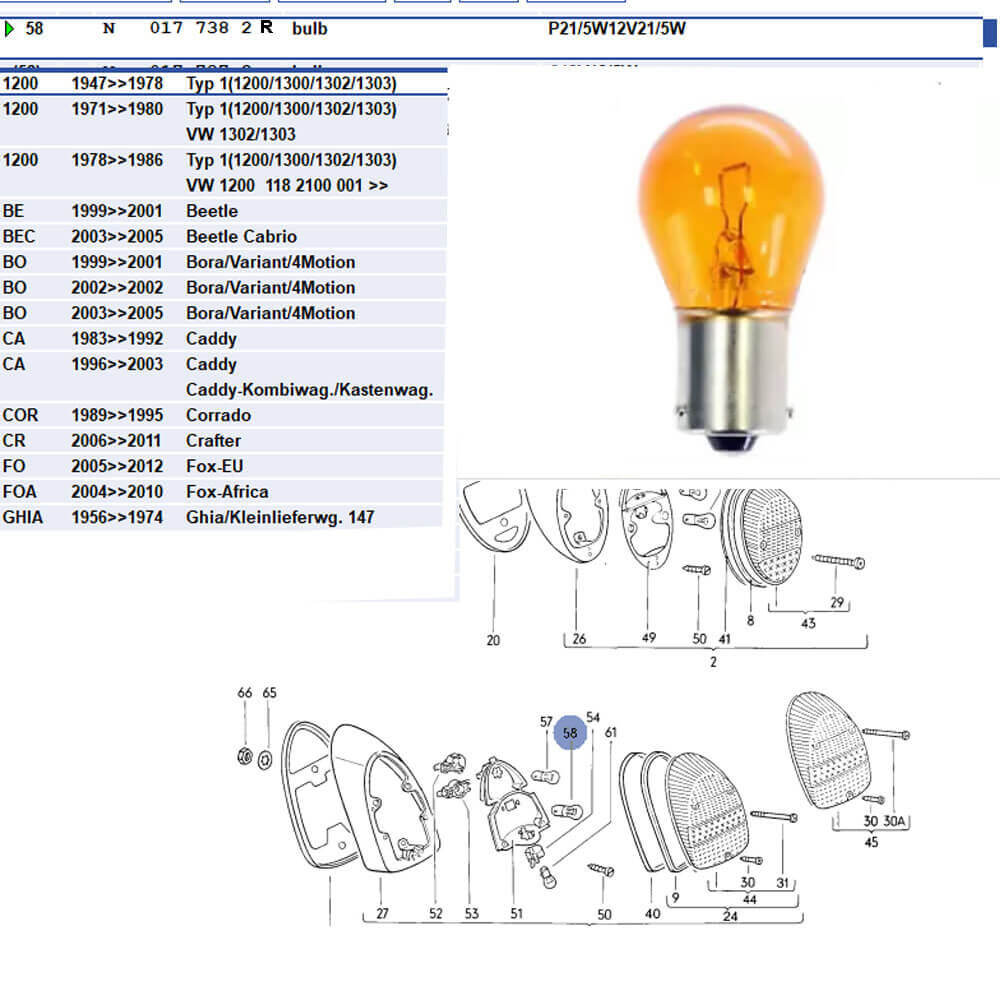The height and width of the screenshot is (1000, 1000).
Task: Click callout number 20 in upper diagram
Action: (x=493, y=640)
